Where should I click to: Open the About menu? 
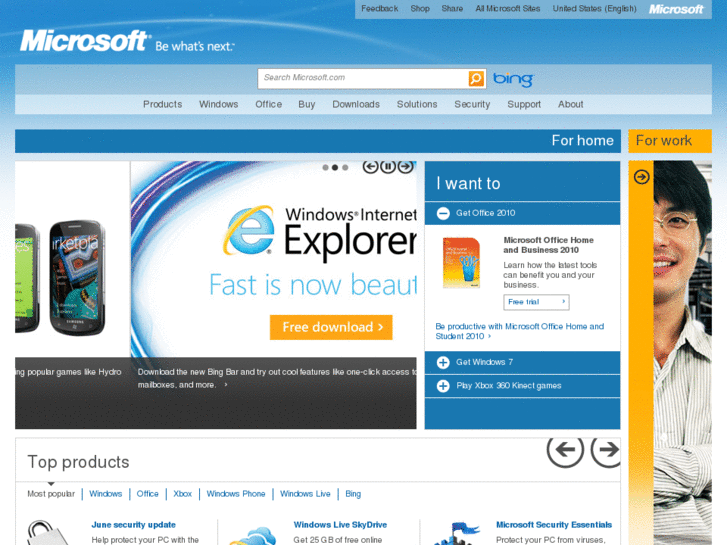pyautogui.click(x=570, y=104)
